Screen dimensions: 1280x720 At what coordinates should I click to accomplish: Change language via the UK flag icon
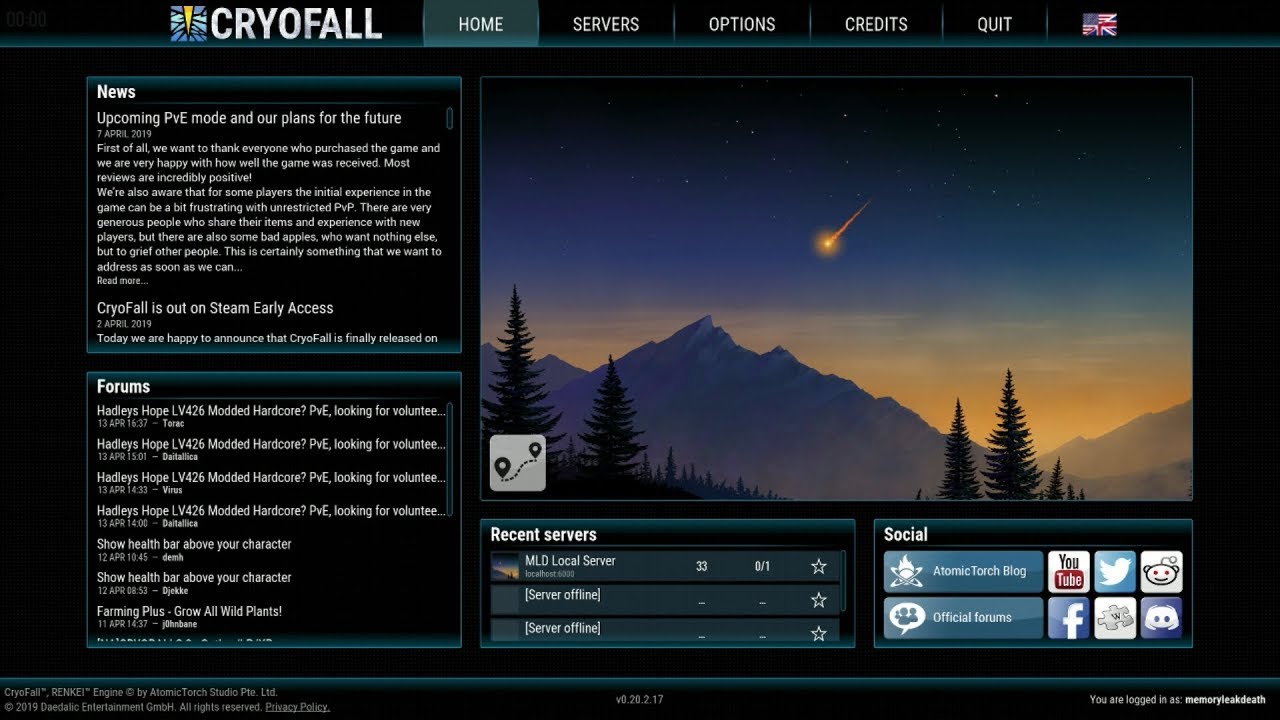(1099, 24)
